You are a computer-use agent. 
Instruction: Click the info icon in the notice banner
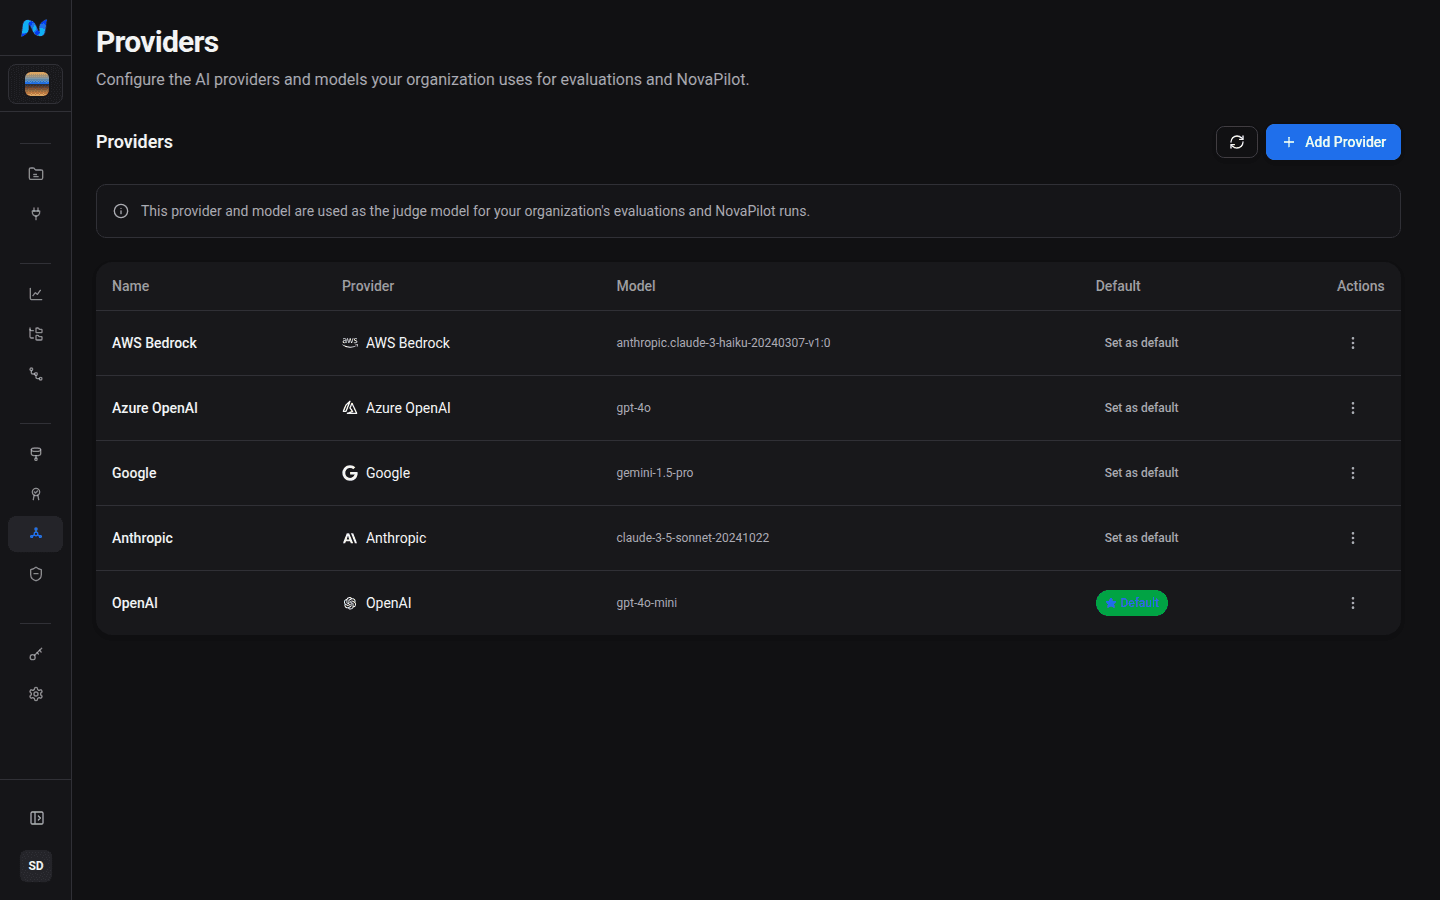coord(121,211)
